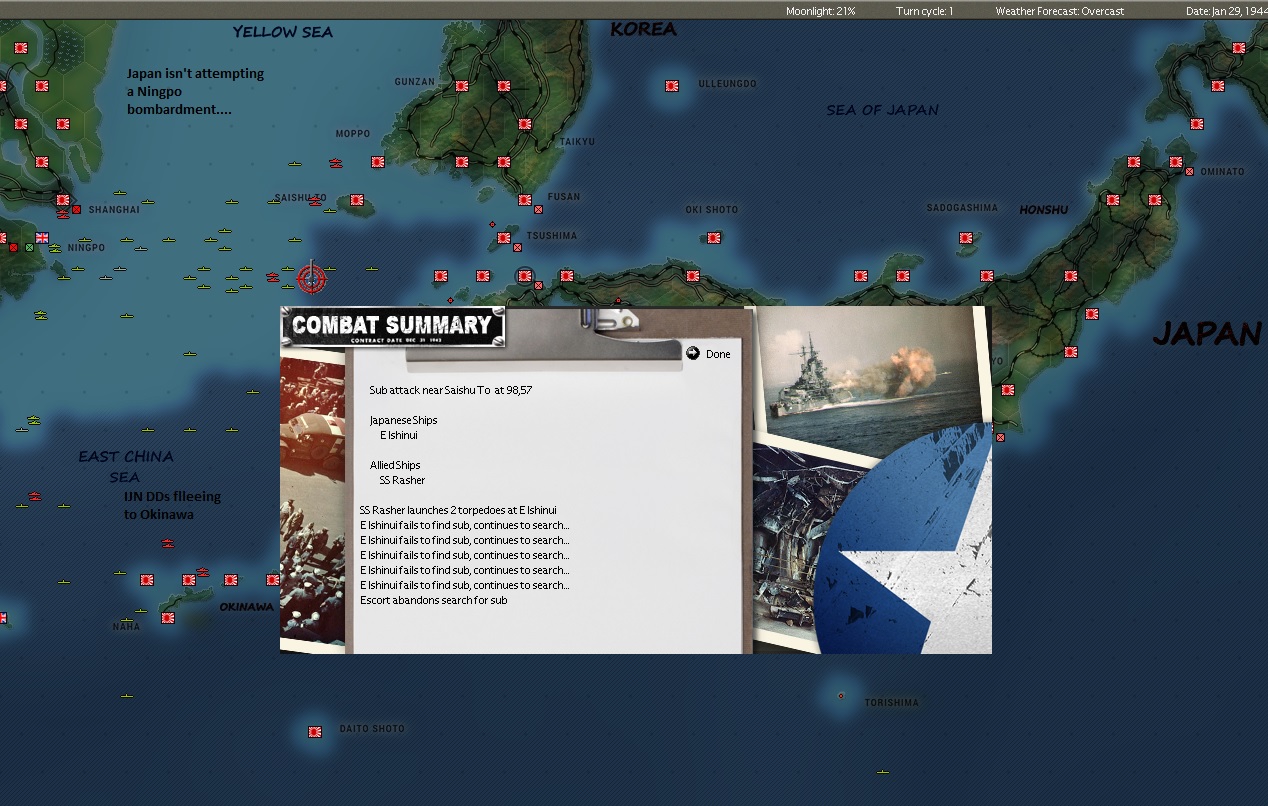Click the small crossed marker below Fusan base

[x=538, y=210]
